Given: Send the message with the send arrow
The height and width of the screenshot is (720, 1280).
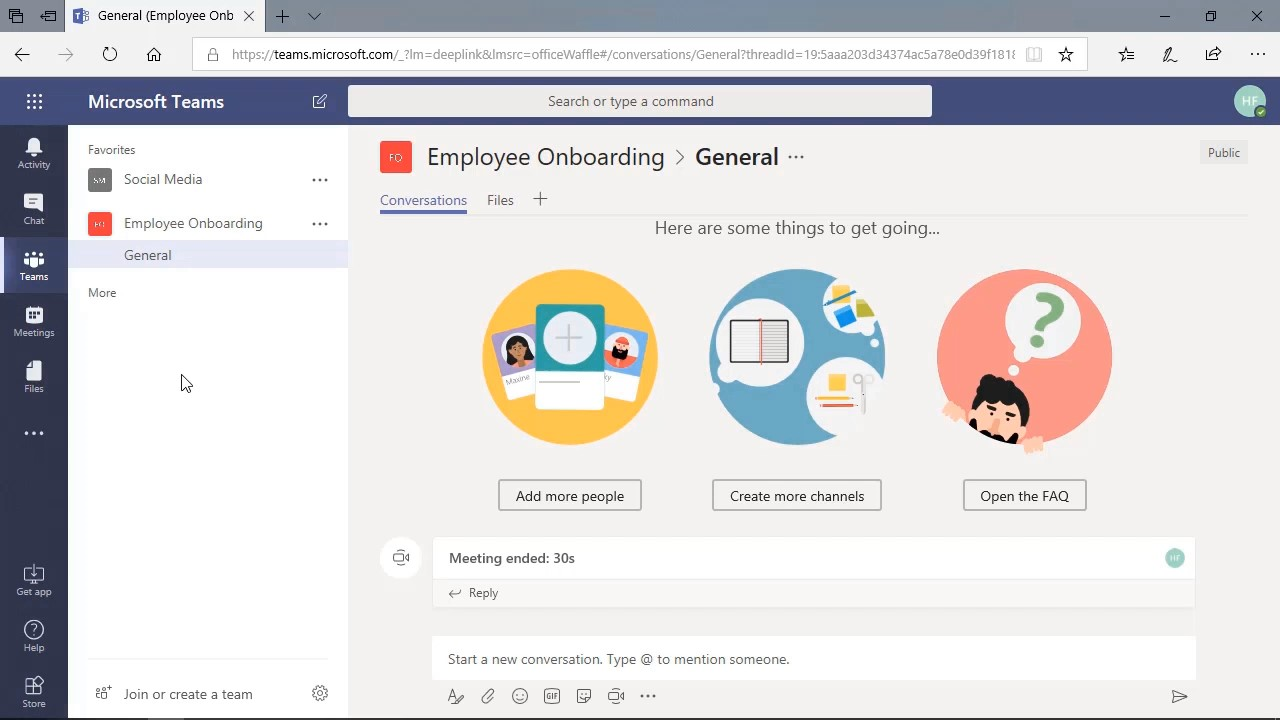Looking at the screenshot, I should (1179, 696).
